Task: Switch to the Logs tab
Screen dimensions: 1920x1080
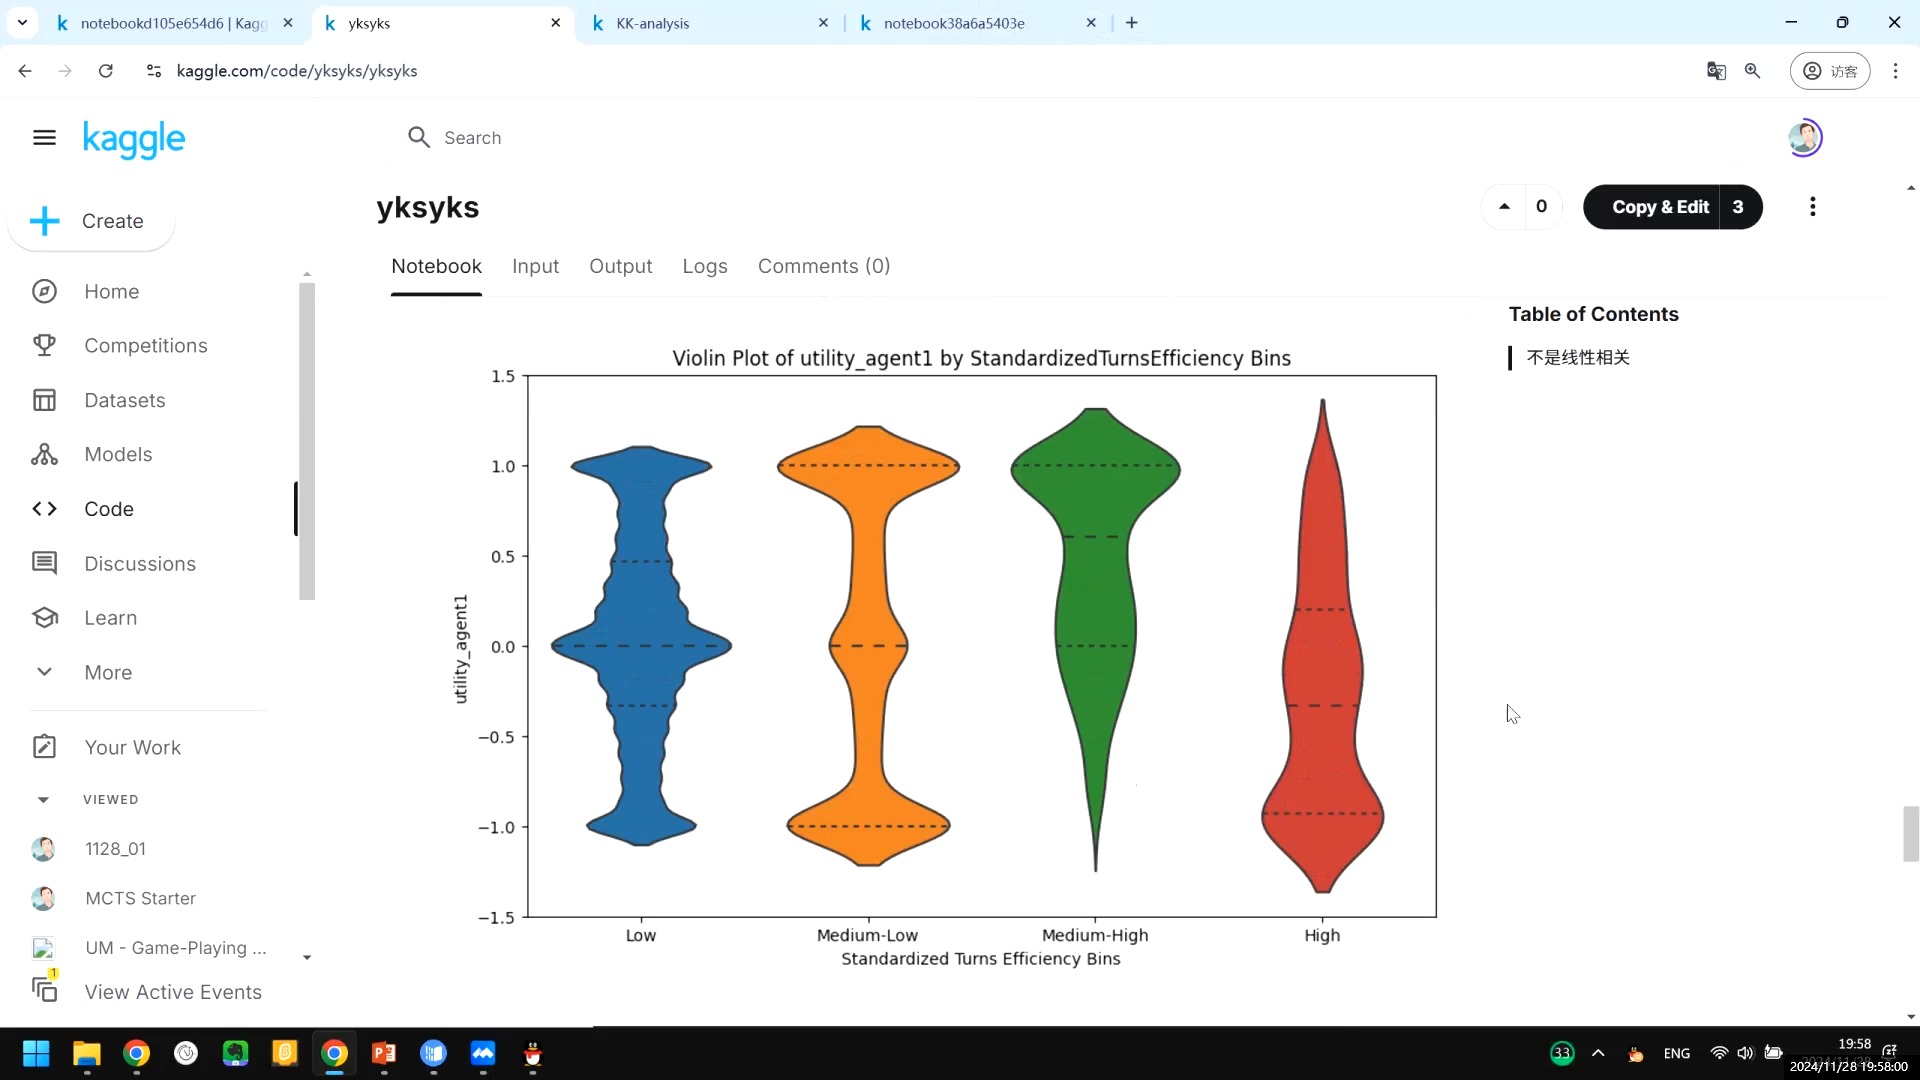Action: 704,266
